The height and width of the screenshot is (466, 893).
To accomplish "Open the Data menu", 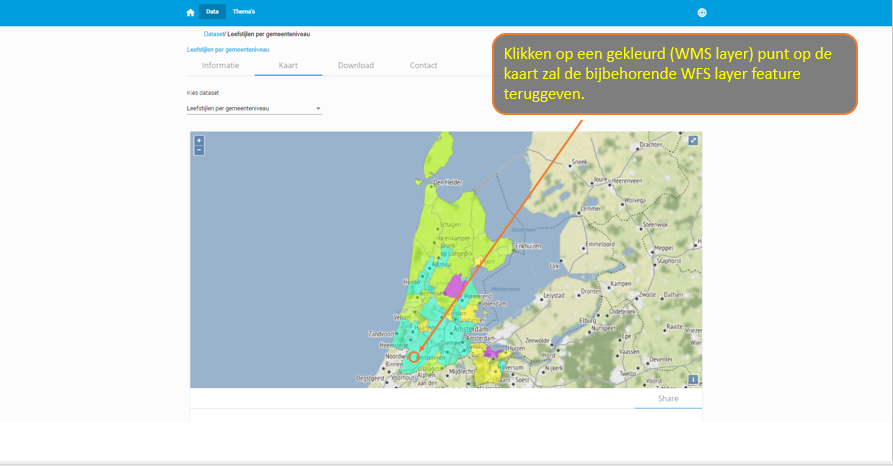I will click(x=212, y=11).
